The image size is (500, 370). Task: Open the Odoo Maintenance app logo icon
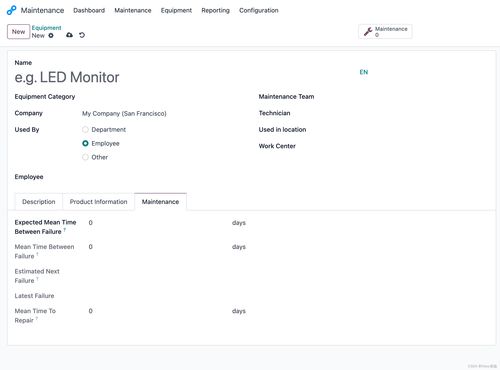(x=11, y=10)
